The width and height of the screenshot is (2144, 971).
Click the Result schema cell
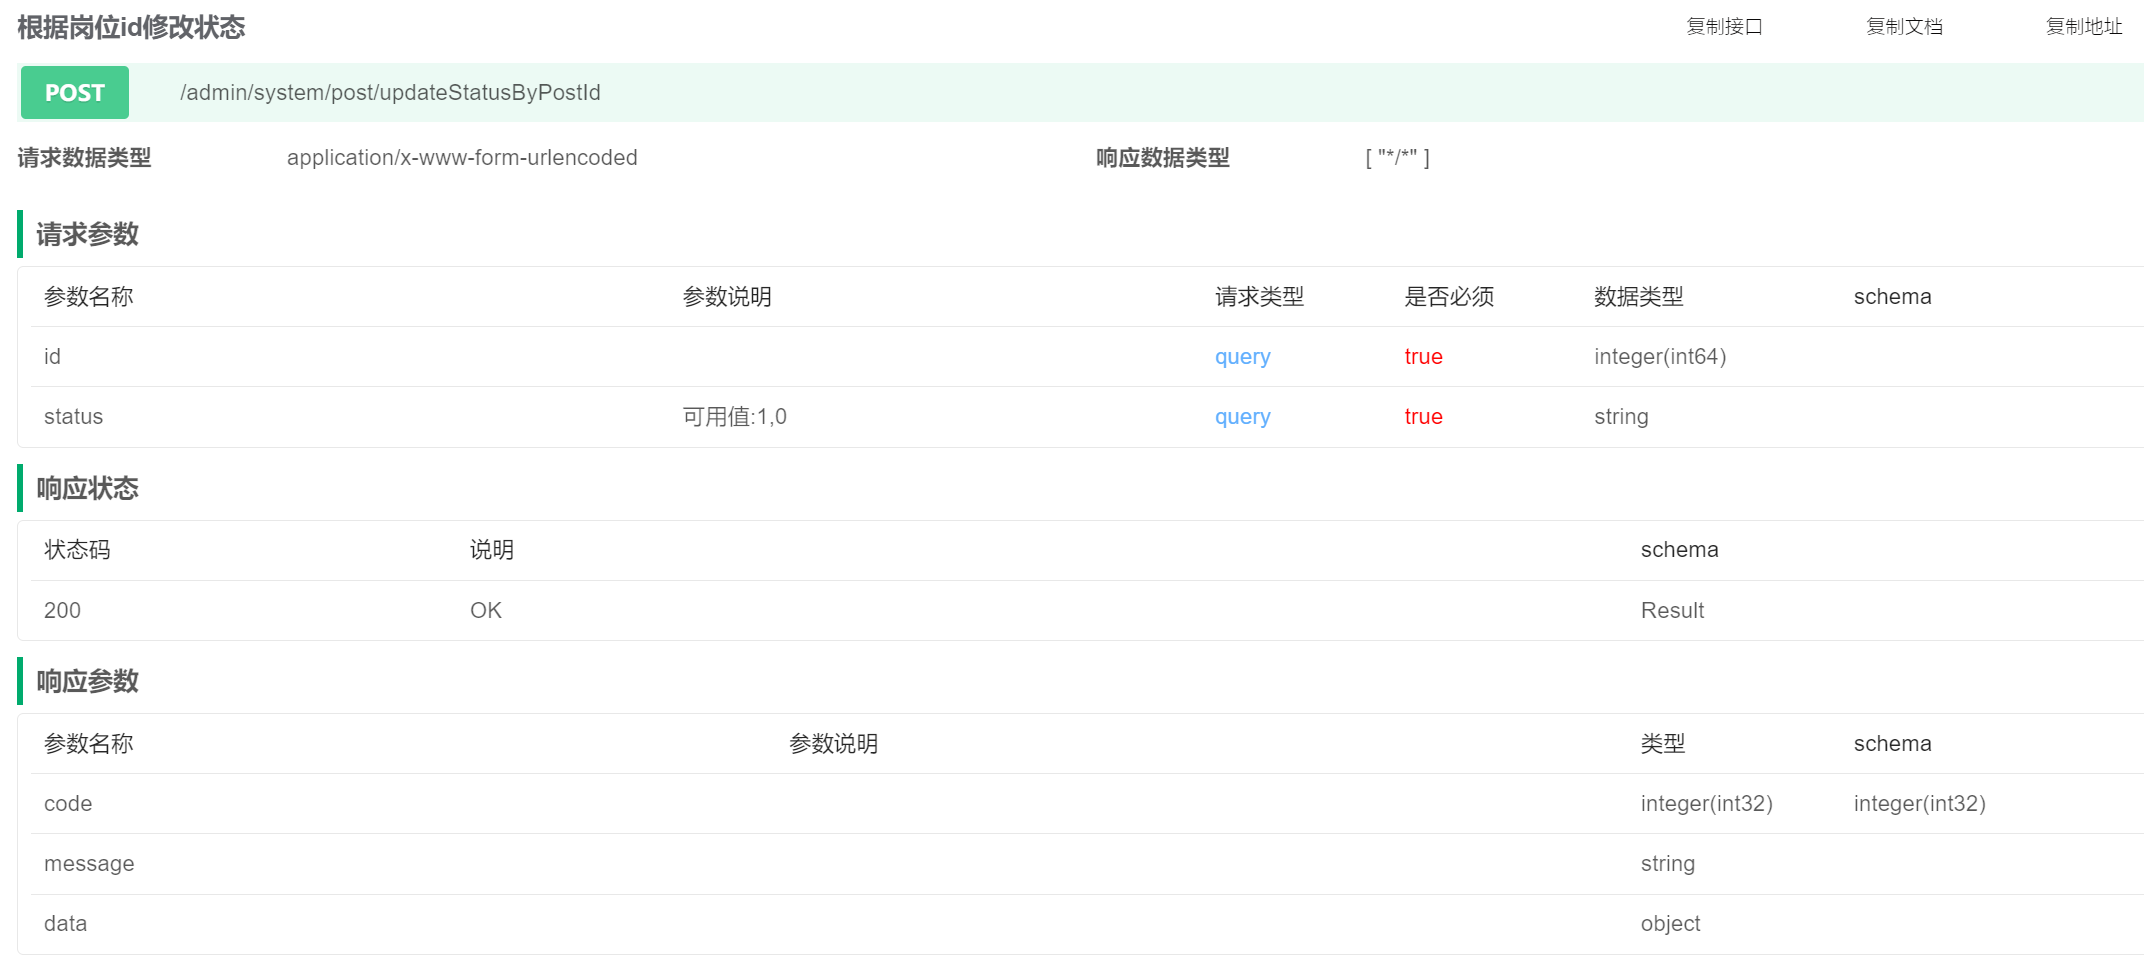(1673, 611)
